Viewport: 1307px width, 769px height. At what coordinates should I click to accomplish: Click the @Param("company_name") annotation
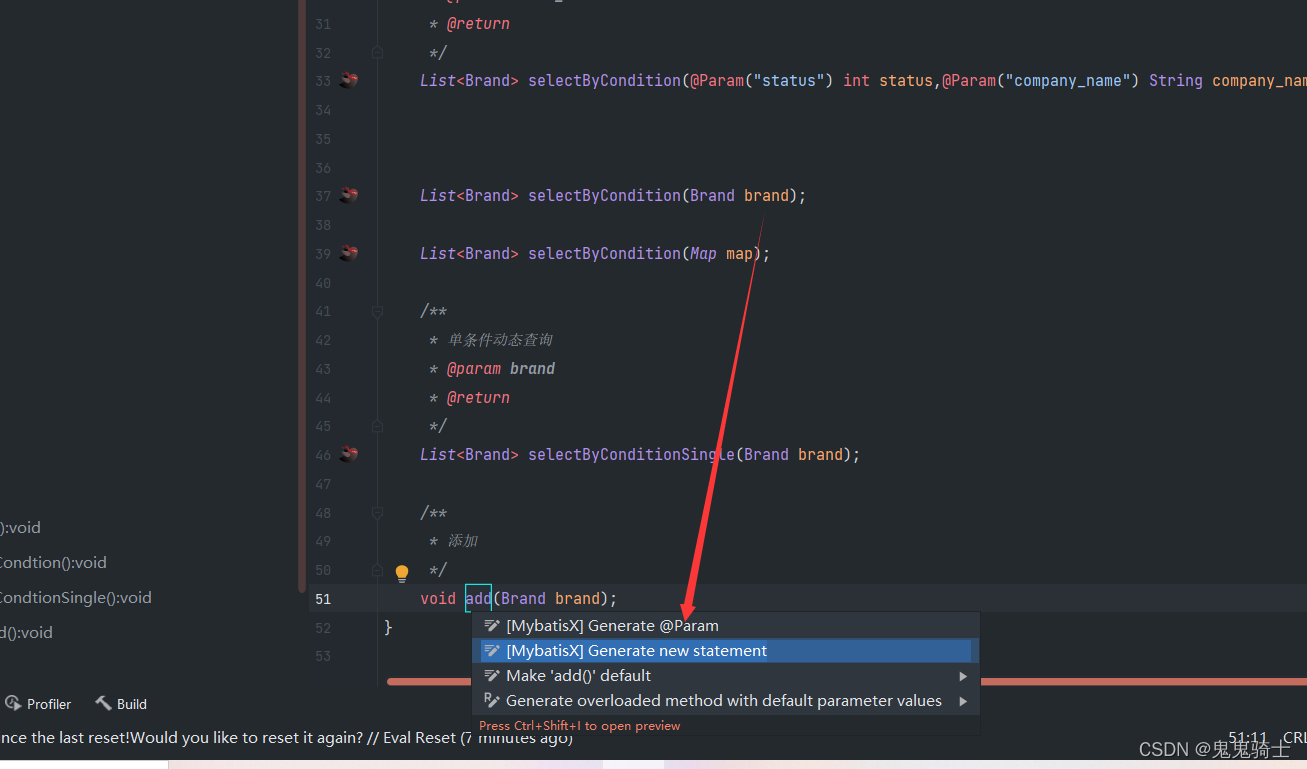[x=1041, y=80]
